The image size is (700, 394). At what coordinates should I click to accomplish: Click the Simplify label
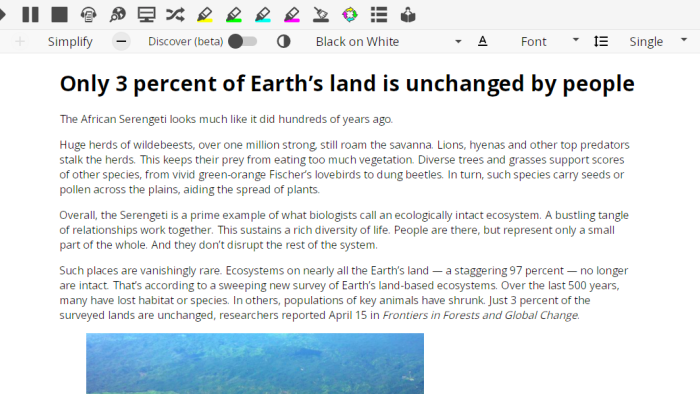[x=70, y=41]
